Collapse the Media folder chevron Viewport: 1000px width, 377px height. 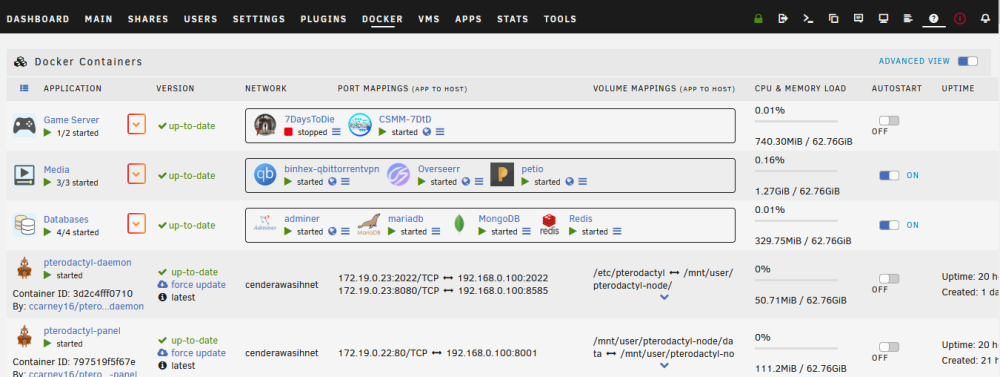[136, 174]
